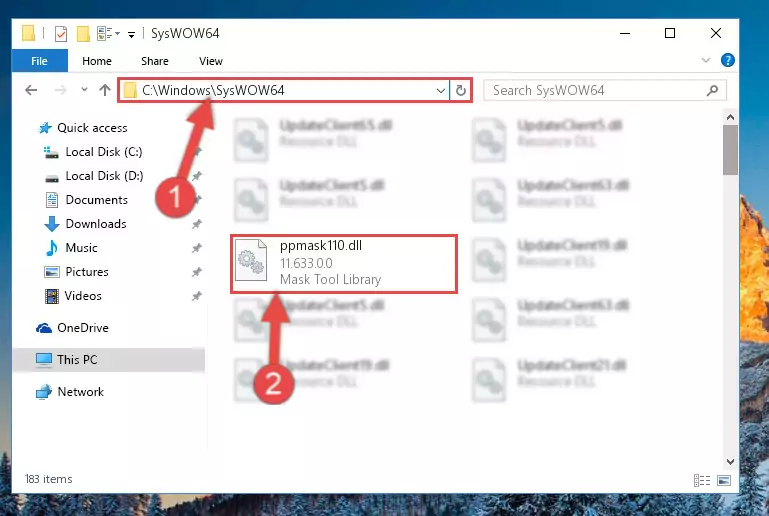Open the Recent locations dropdown arrow
This screenshot has width=769, height=516.
point(84,89)
